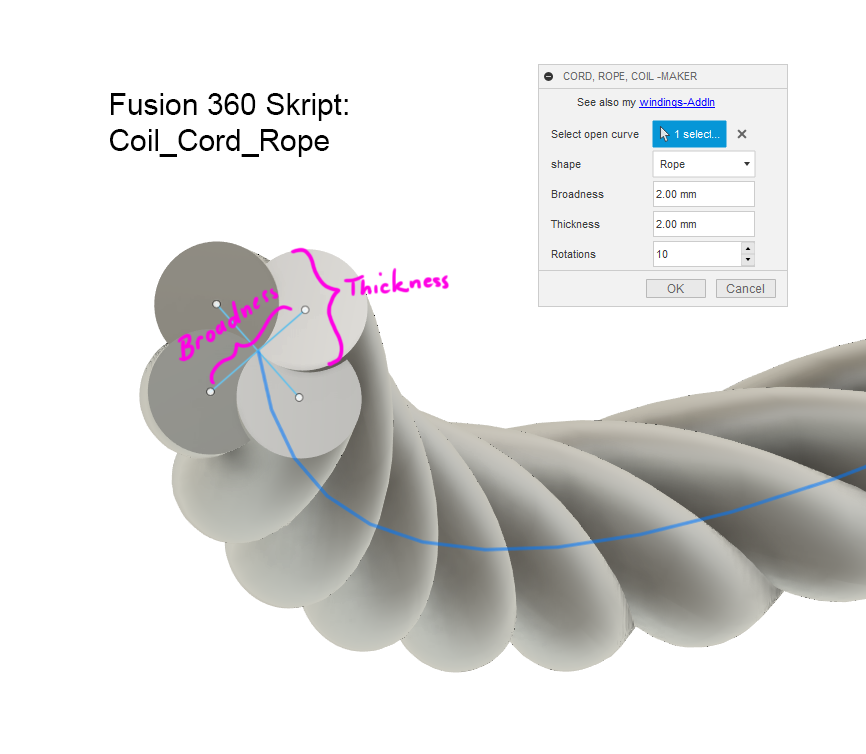Open the shape dropdown showing Rope
Viewport: 866px width, 754px height.
tap(704, 164)
